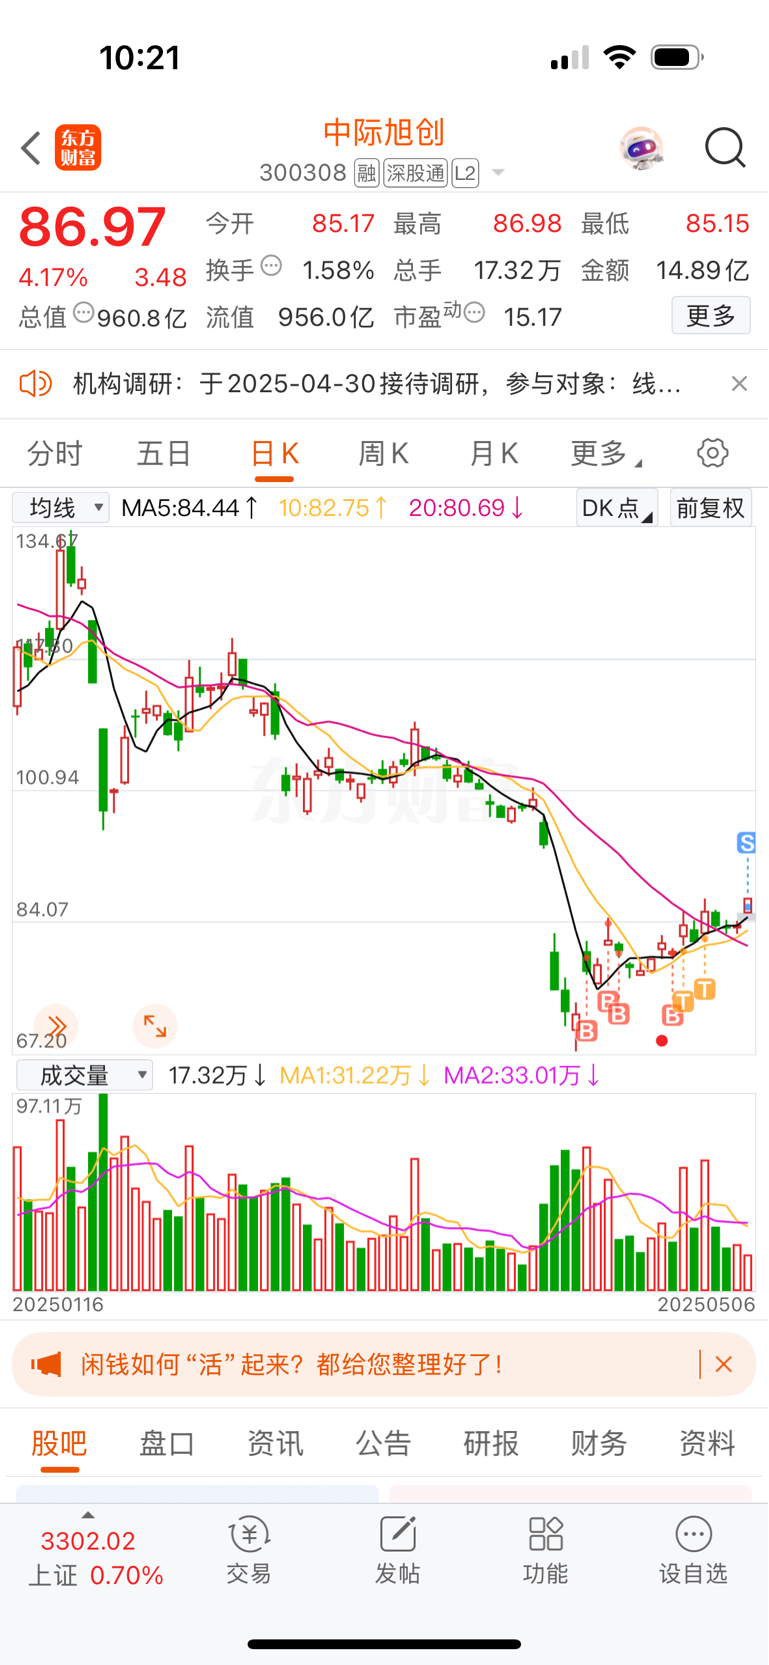
Task: Show info for 市盈 help icon
Action: pos(475,313)
